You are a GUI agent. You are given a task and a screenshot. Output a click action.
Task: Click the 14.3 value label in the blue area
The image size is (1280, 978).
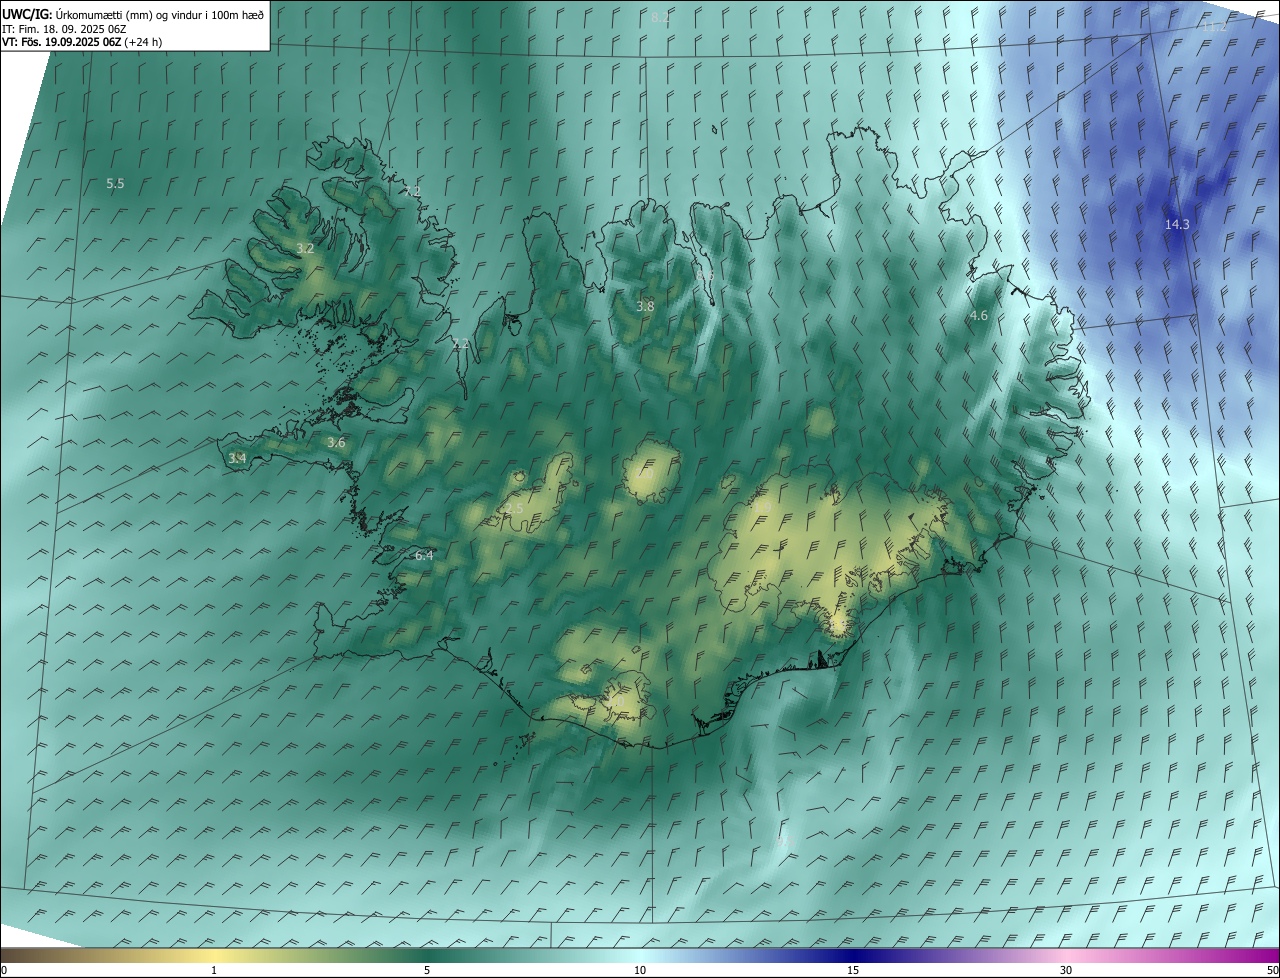1177,224
